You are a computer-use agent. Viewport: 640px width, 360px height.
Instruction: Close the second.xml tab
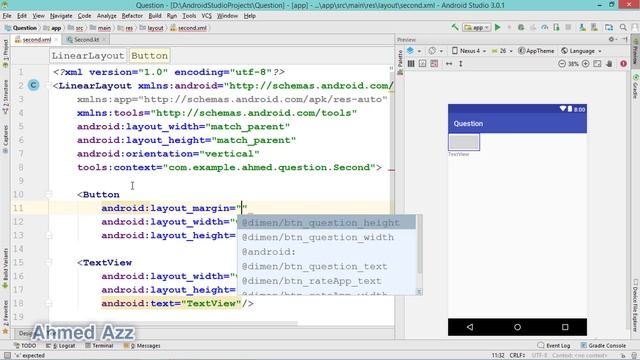[56, 40]
